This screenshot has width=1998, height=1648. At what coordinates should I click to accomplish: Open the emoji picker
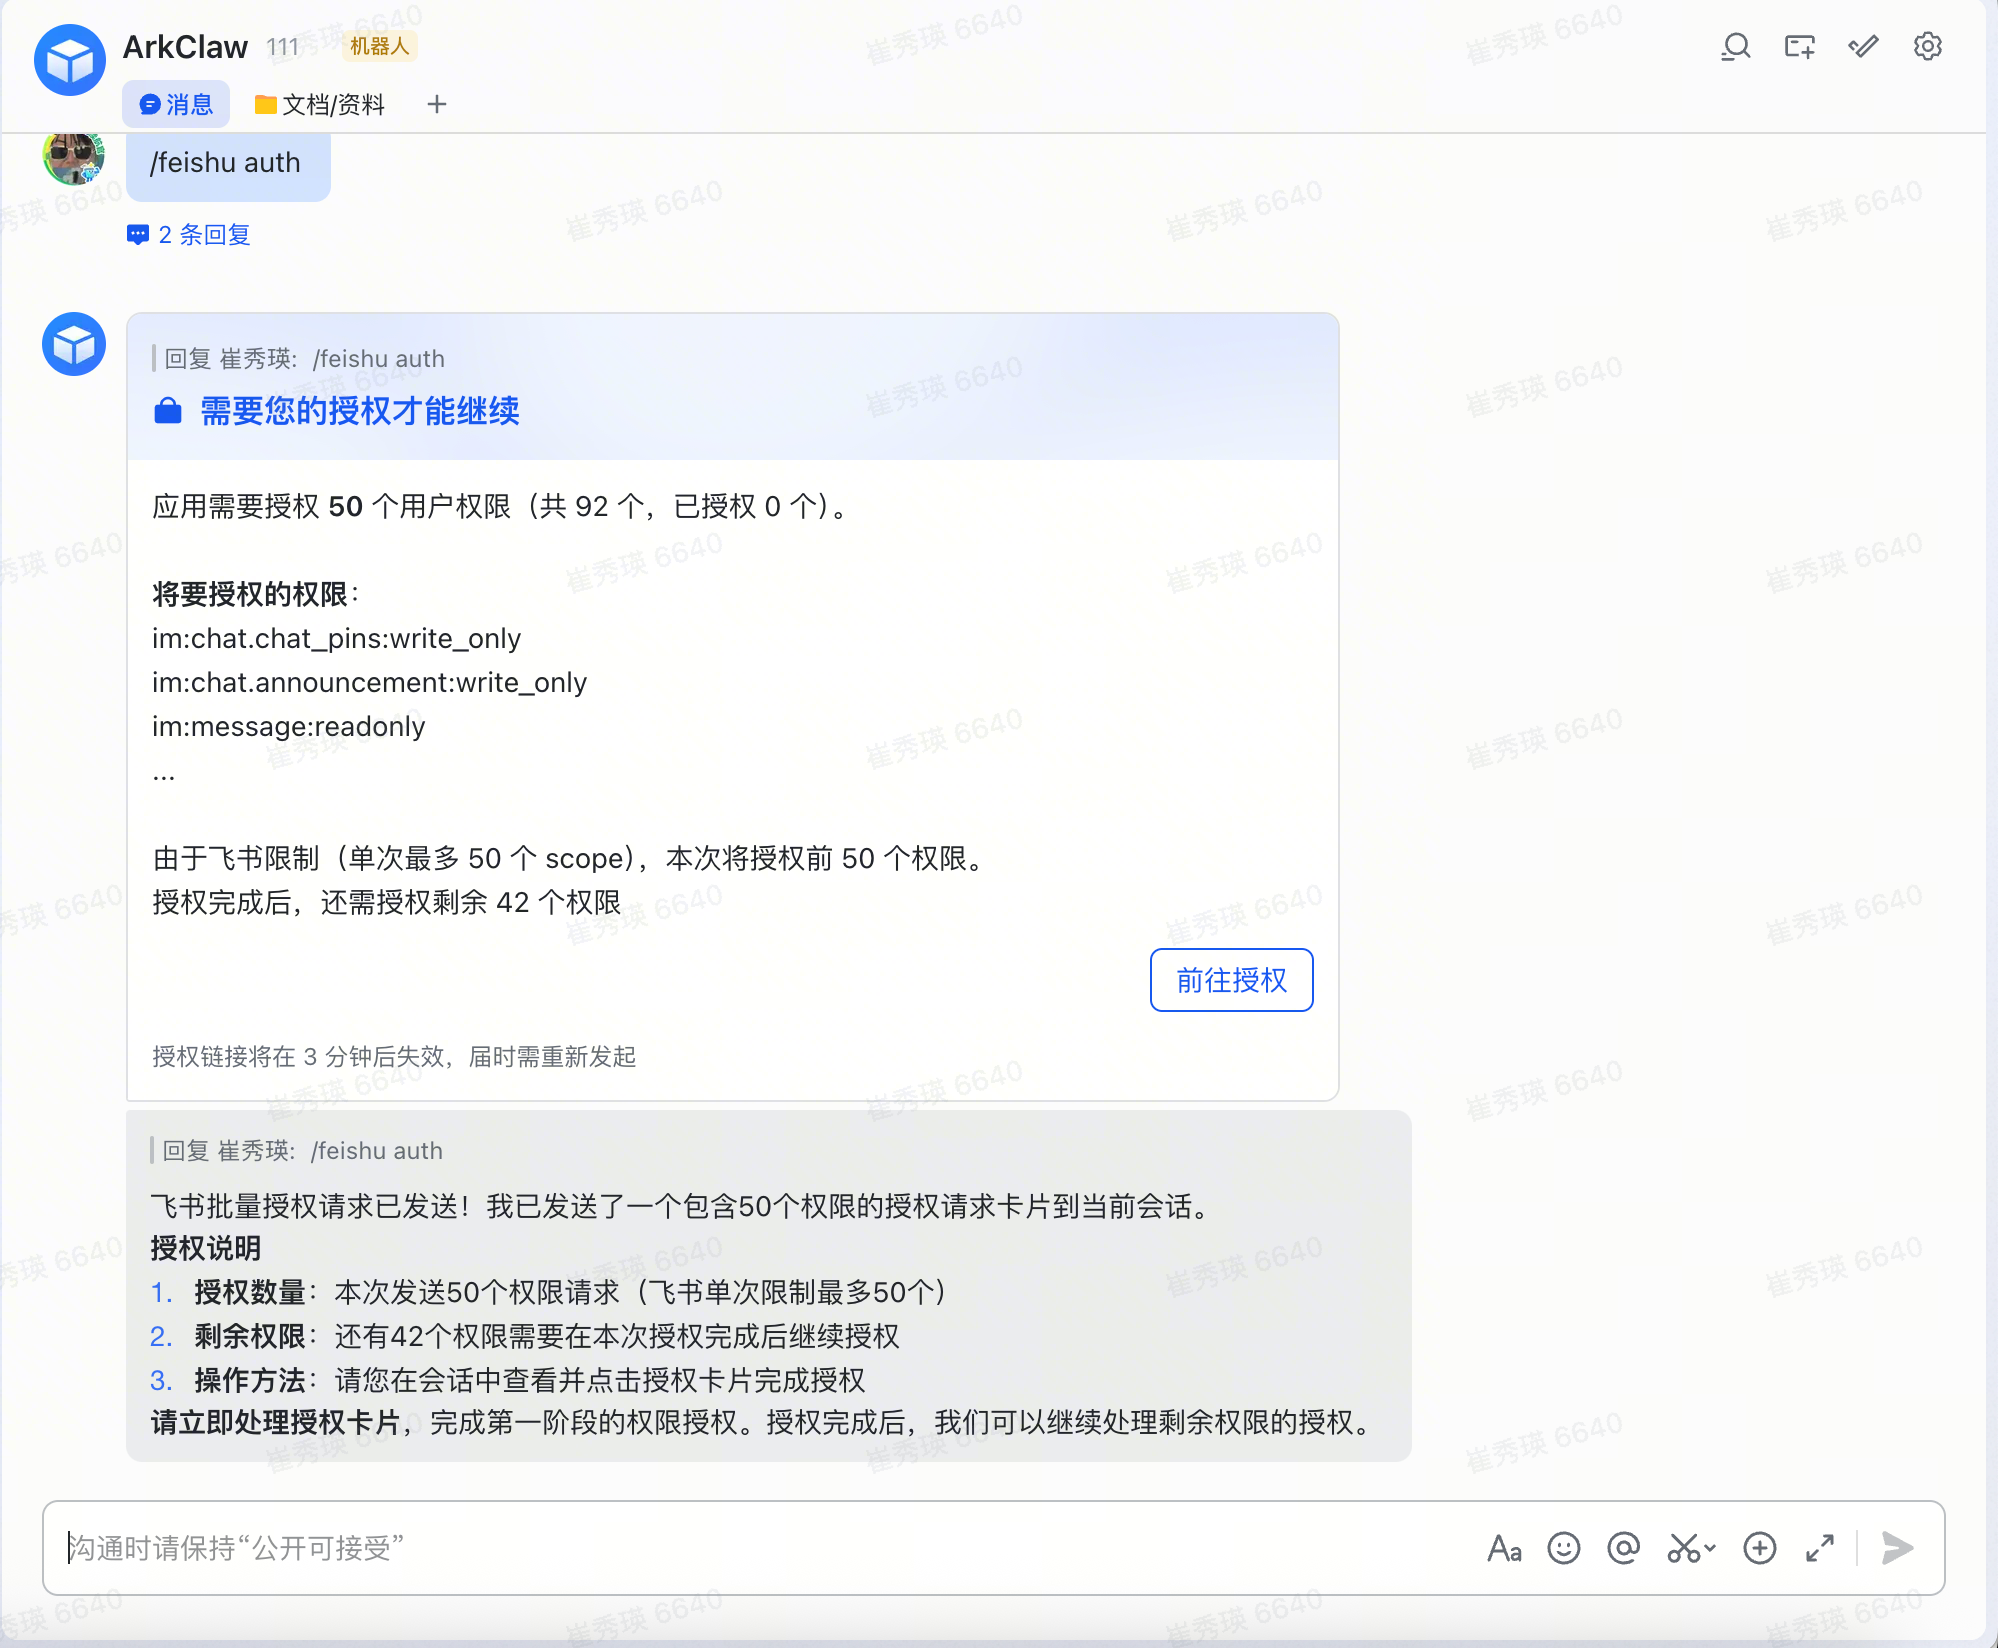pos(1564,1548)
